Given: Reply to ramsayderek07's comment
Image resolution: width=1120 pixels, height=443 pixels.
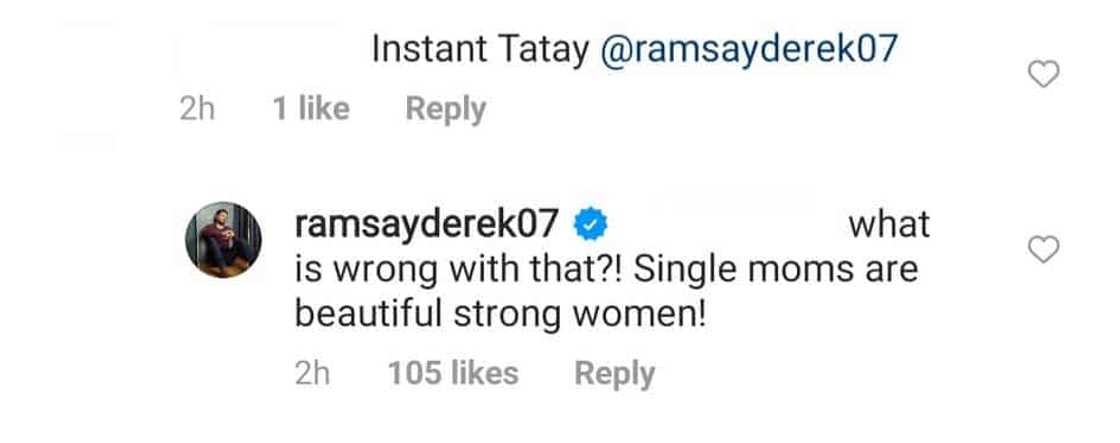Looking at the screenshot, I should tap(614, 374).
